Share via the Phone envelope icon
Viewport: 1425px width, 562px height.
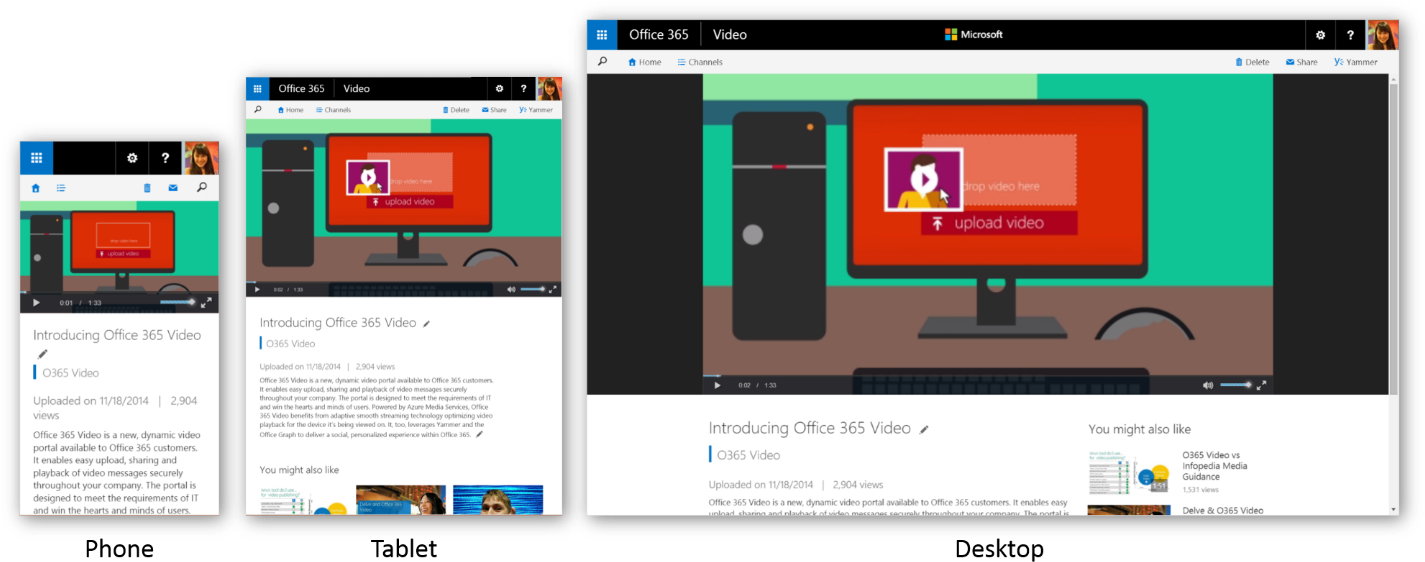click(173, 188)
